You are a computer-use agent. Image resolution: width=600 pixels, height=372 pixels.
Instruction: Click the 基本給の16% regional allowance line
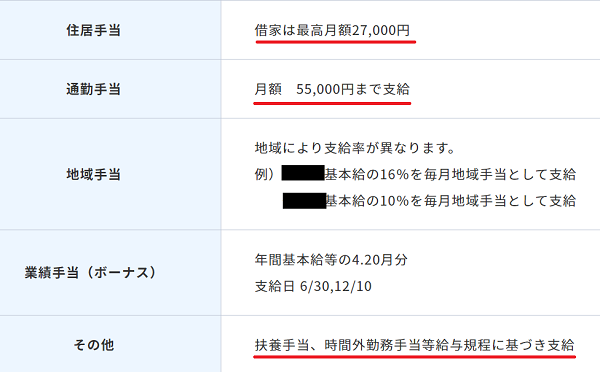click(x=415, y=174)
